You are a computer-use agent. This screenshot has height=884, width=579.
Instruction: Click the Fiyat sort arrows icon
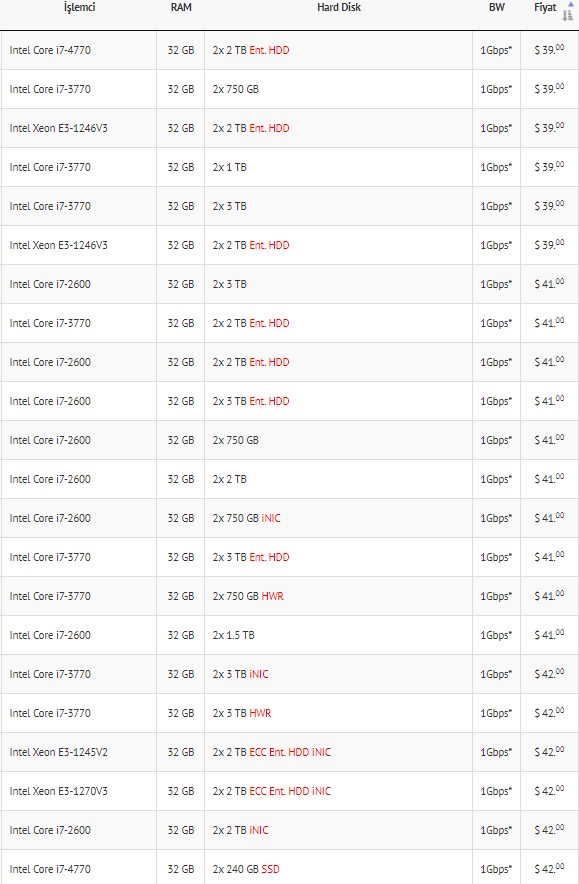pos(568,11)
